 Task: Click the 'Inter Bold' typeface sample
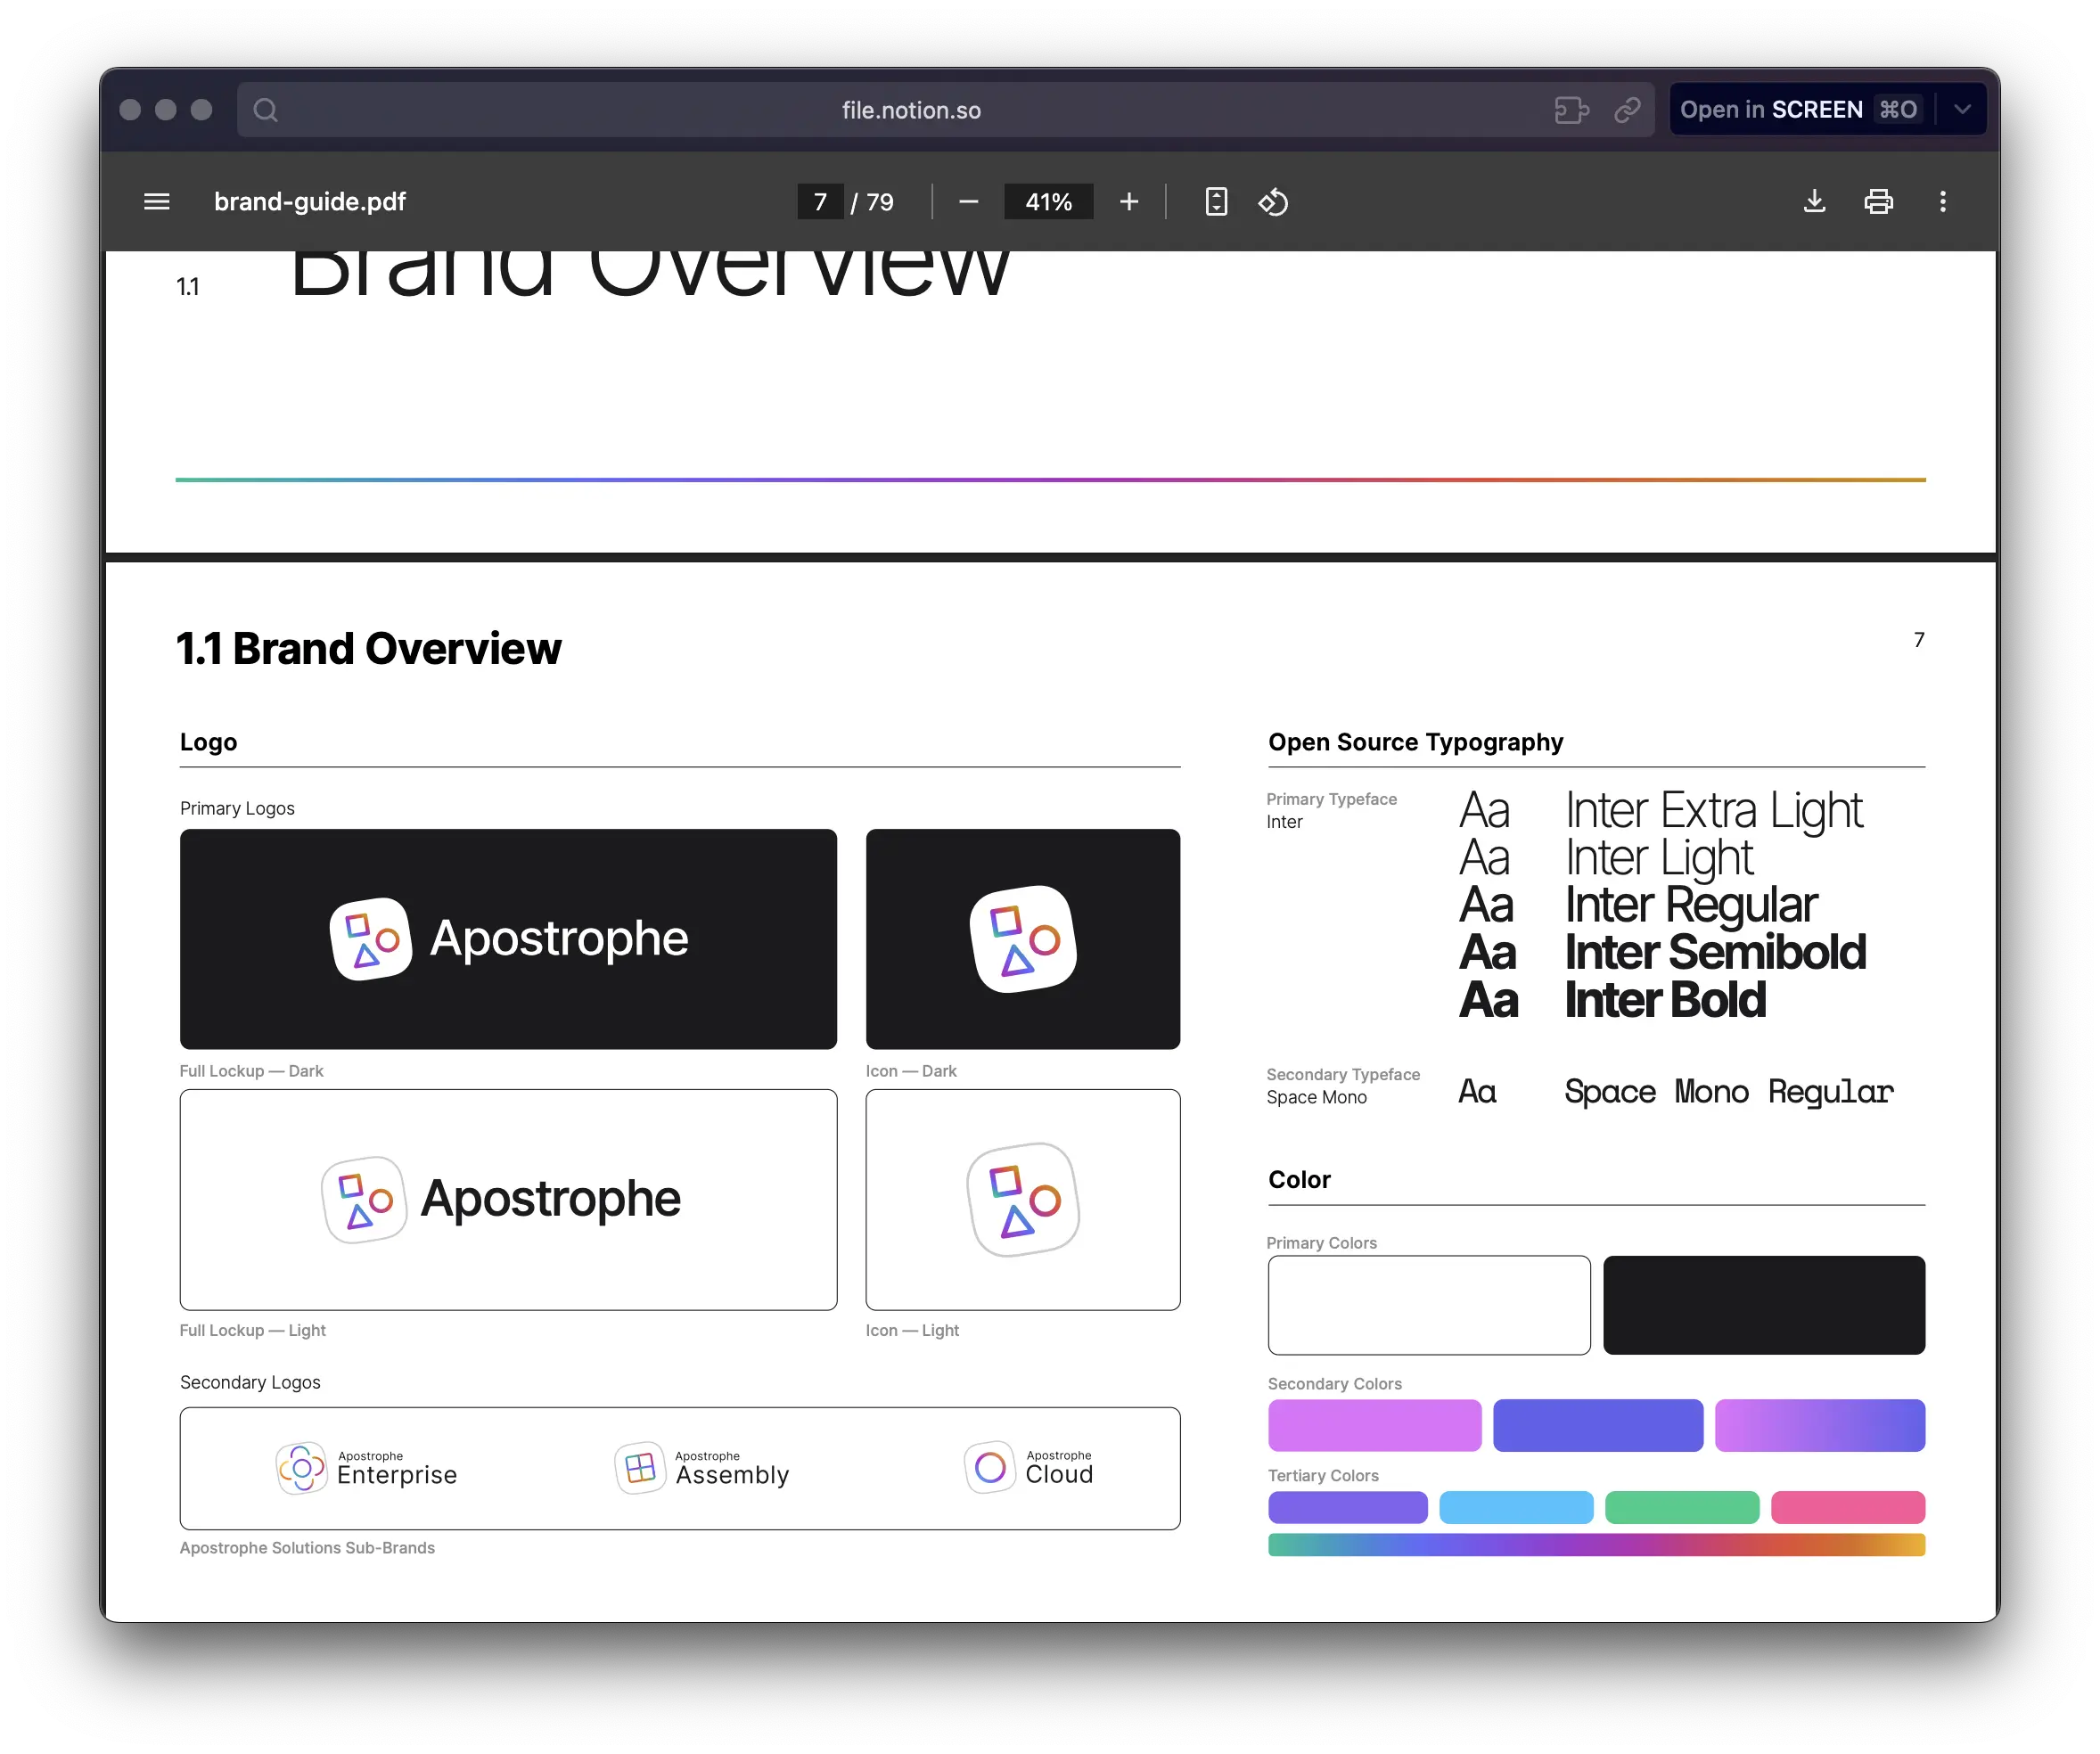tap(1665, 1000)
